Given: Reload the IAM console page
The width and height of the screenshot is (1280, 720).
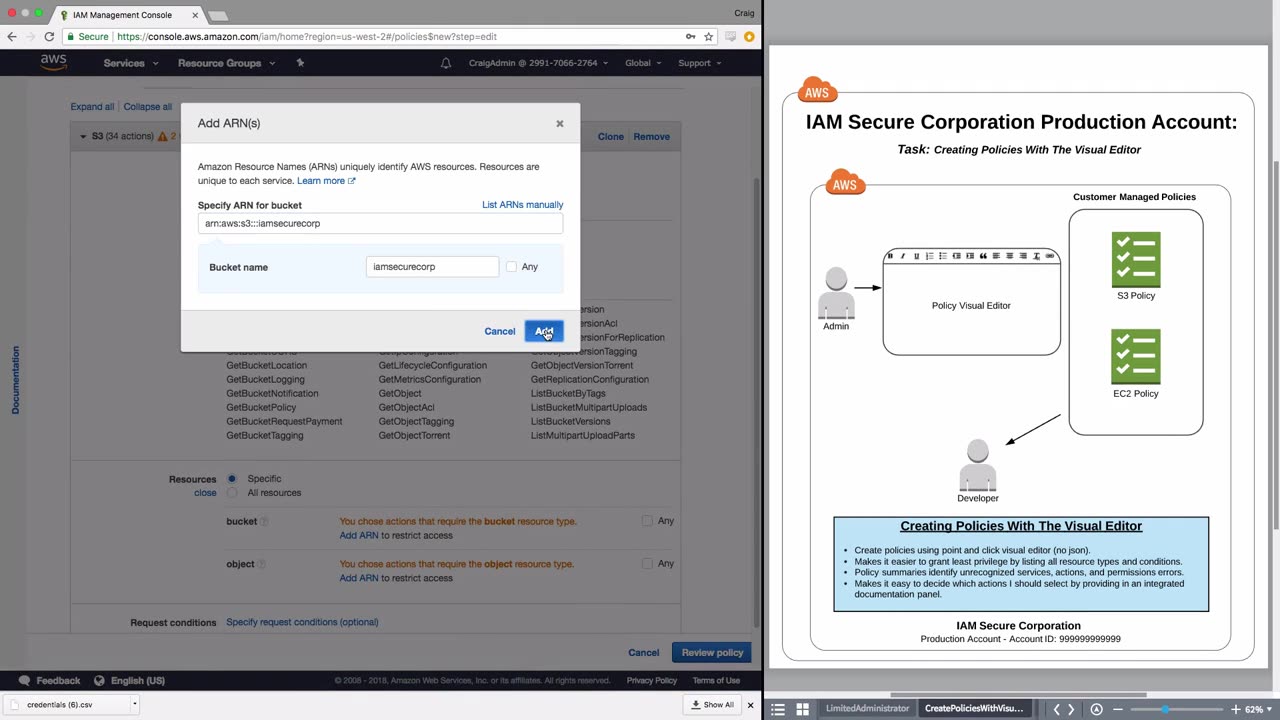Looking at the screenshot, I should [x=48, y=37].
